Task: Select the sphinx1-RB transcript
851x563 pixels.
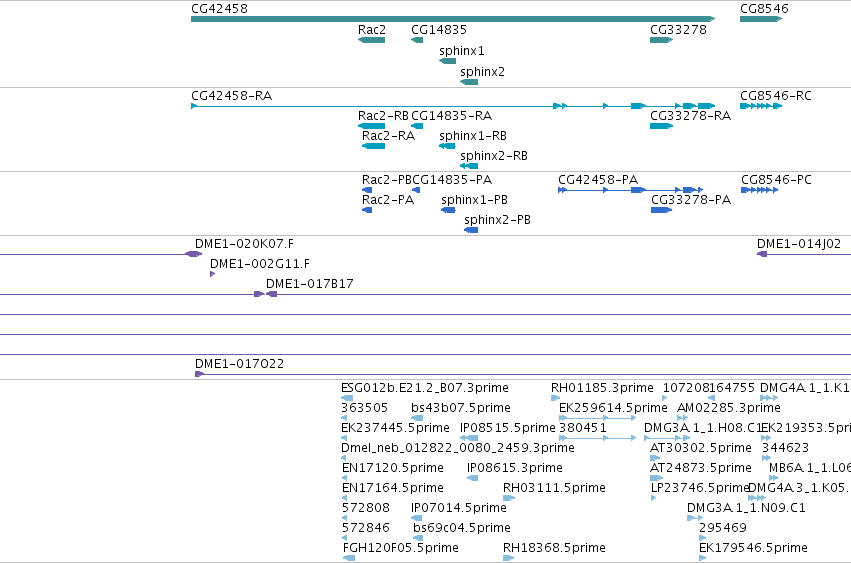Action: 447,146
